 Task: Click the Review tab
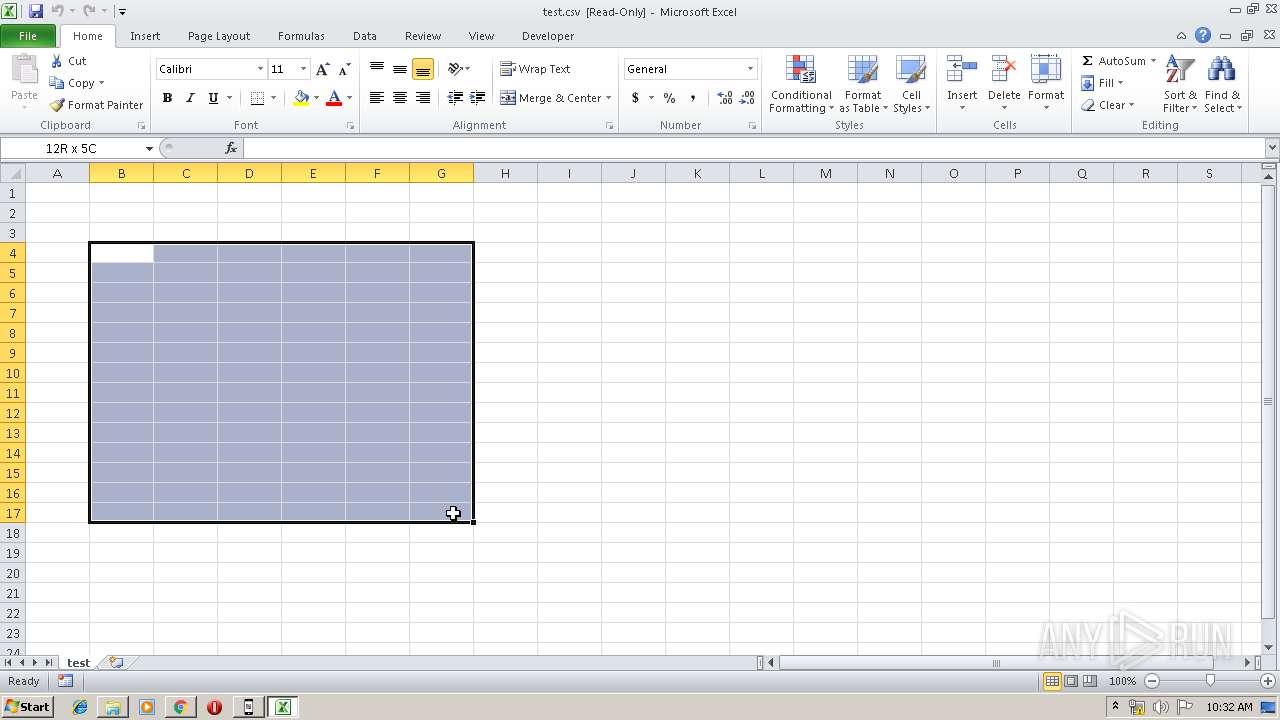423,36
